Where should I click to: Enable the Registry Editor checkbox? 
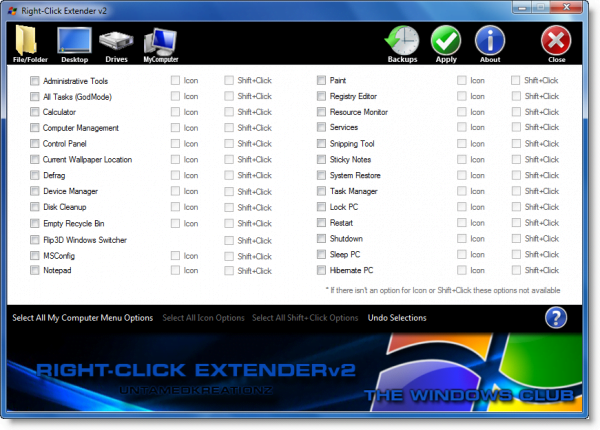tap(321, 96)
